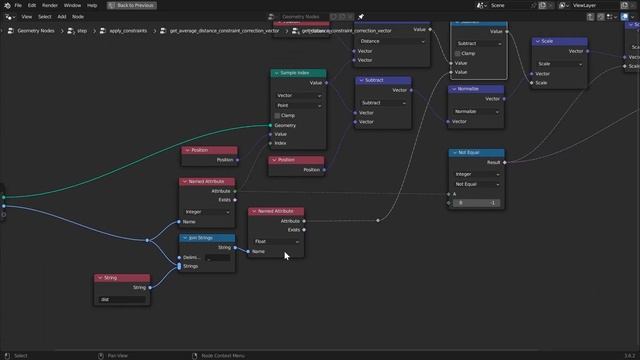Toggle snapping in node editor header

[600, 17]
